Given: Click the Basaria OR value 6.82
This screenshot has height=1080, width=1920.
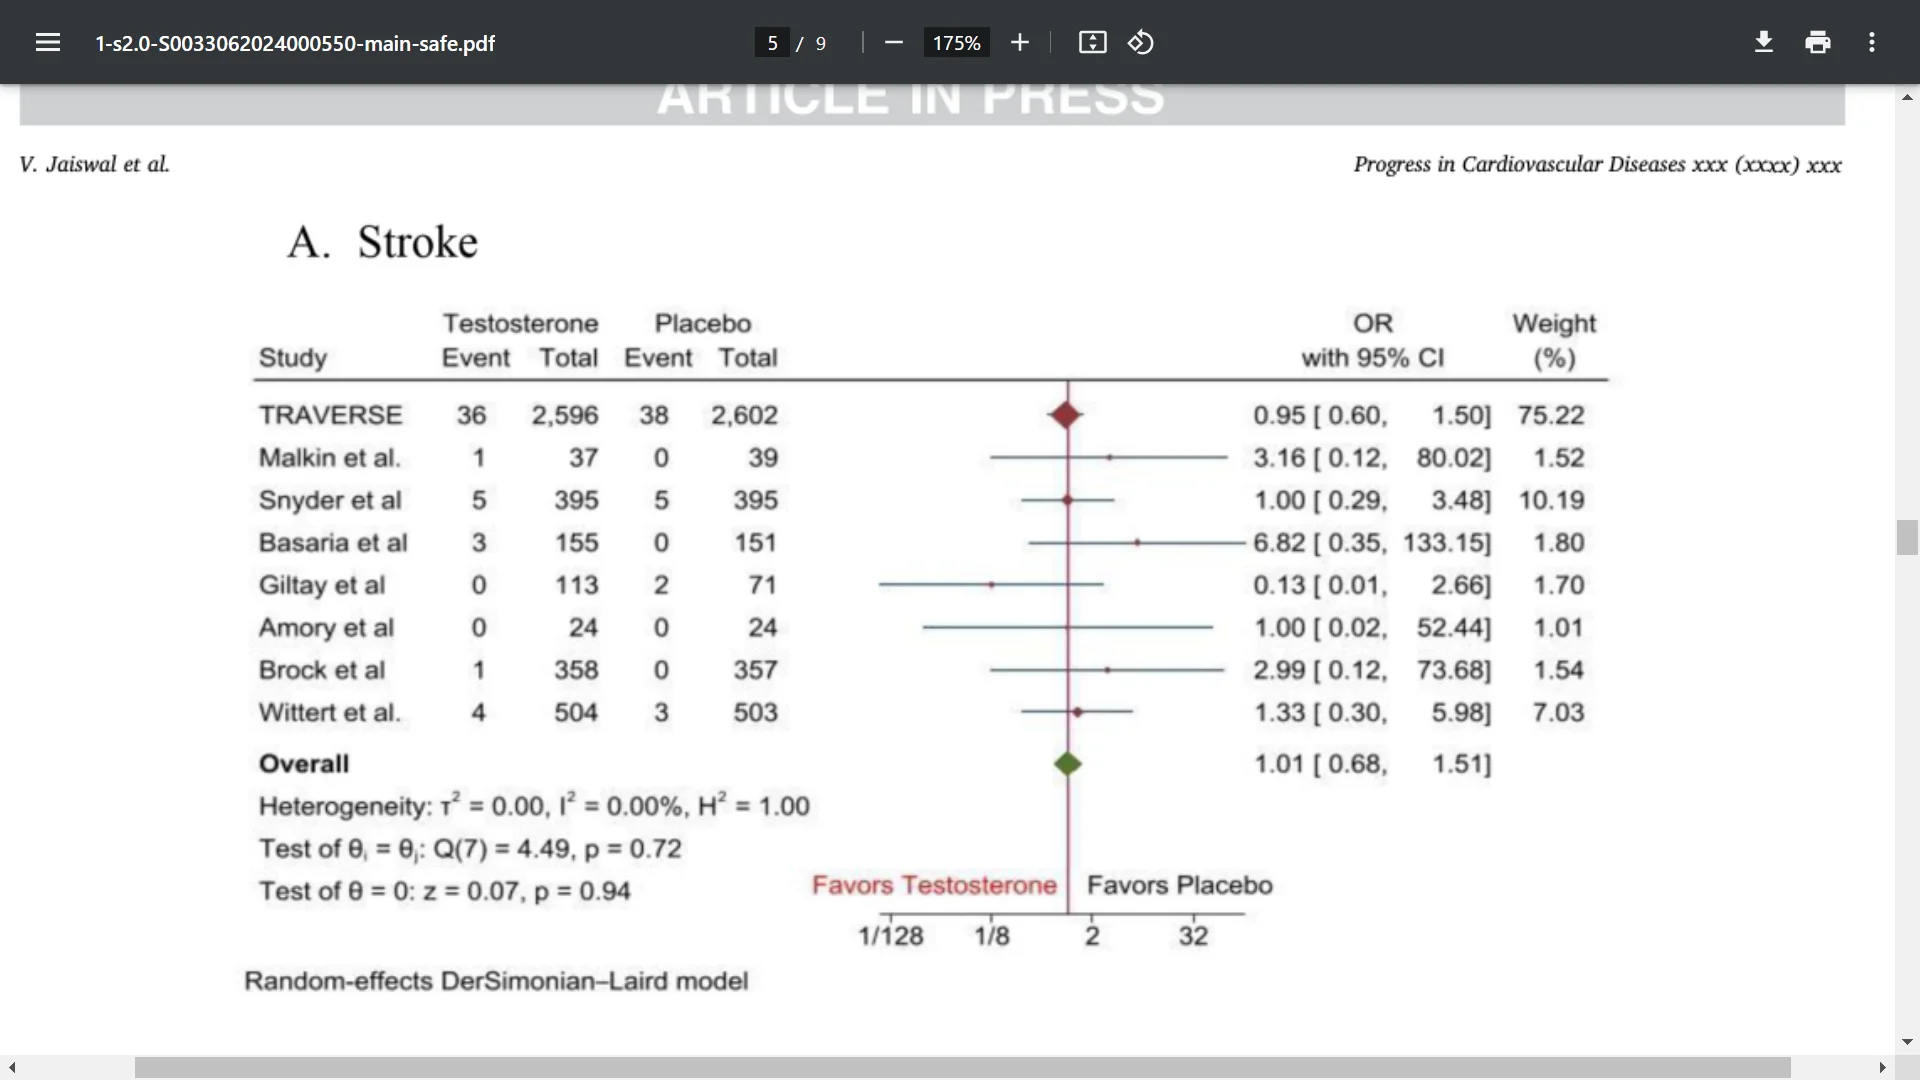Looking at the screenshot, I should pyautogui.click(x=1279, y=543).
